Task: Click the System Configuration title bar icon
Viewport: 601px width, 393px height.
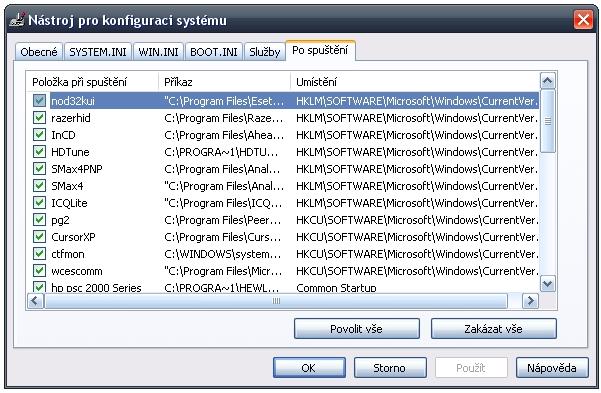Action: click(17, 20)
